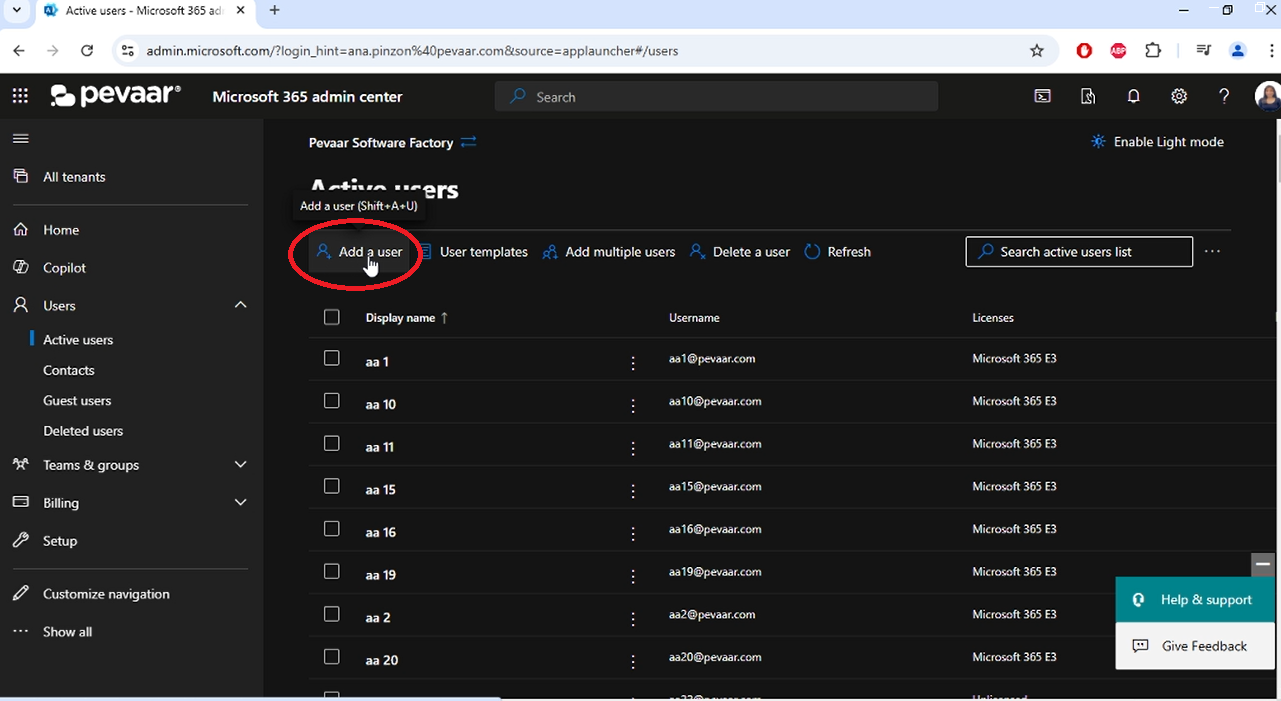Expand the Teams & groups section chevron

[x=240, y=464]
